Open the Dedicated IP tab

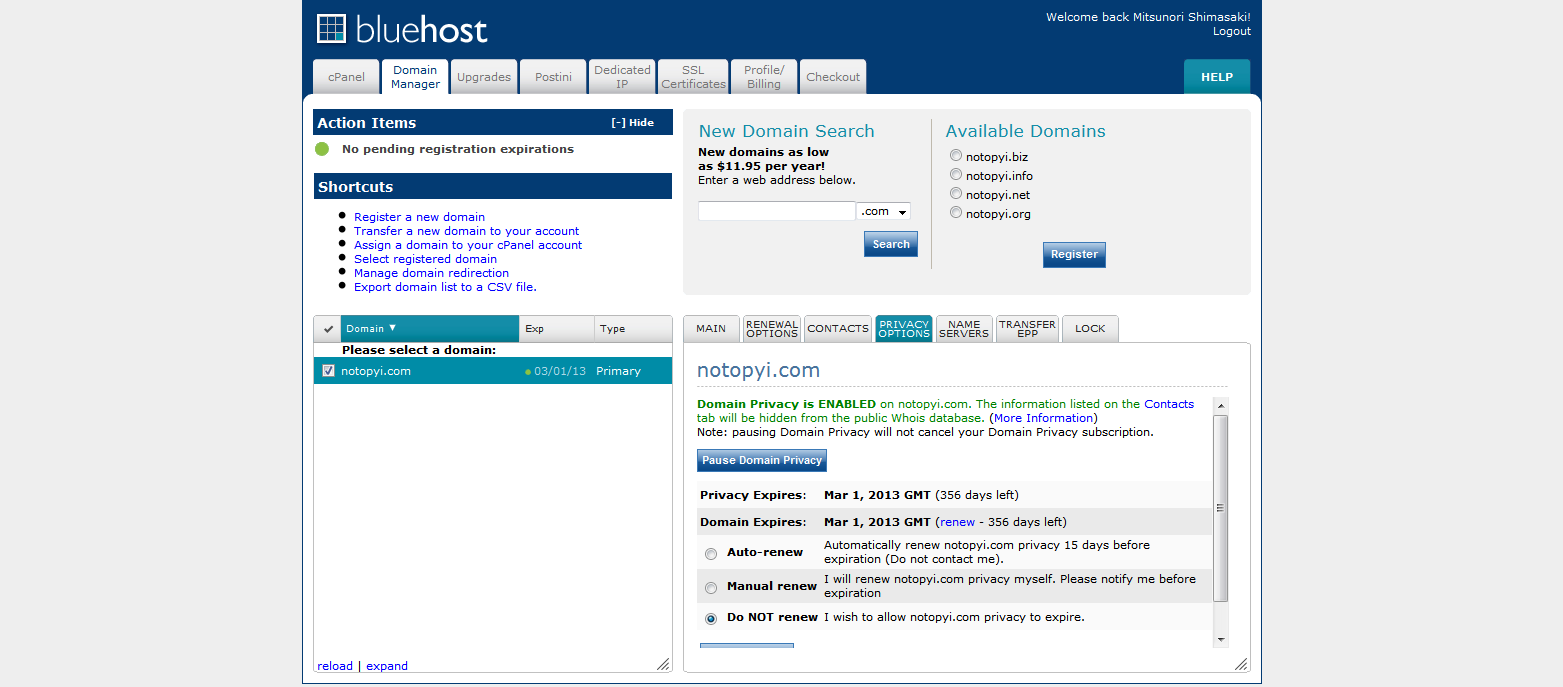(x=622, y=77)
